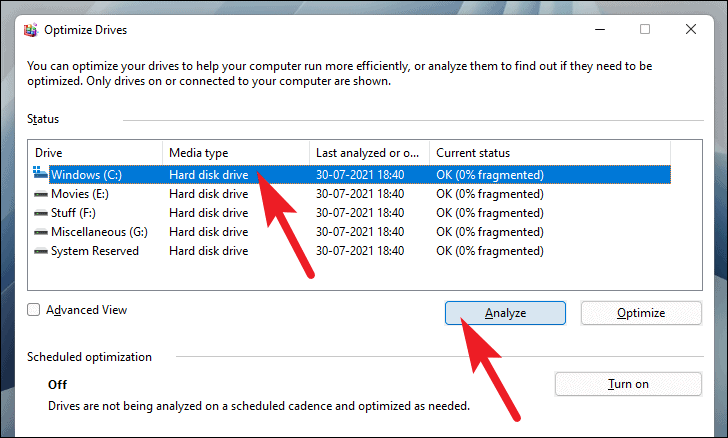
Task: Sort by the Media type column header
Action: coord(236,153)
